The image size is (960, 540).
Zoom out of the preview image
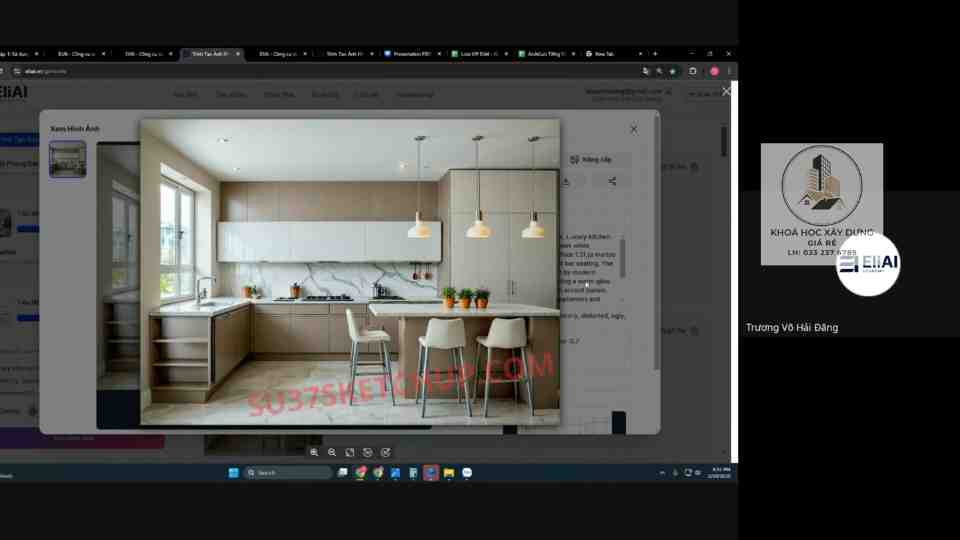[332, 452]
